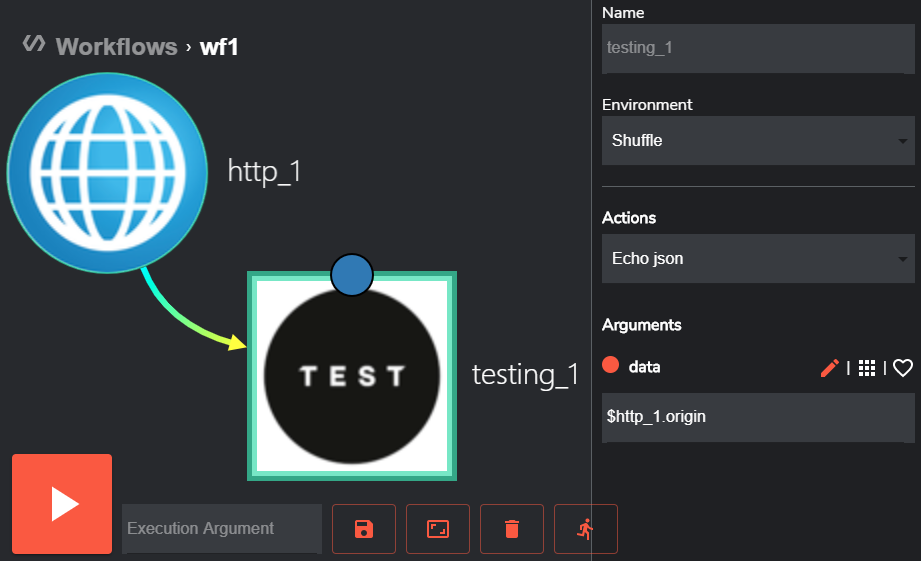This screenshot has height=561, width=921.
Task: Go back to Workflows via breadcrumb
Action: point(116,46)
